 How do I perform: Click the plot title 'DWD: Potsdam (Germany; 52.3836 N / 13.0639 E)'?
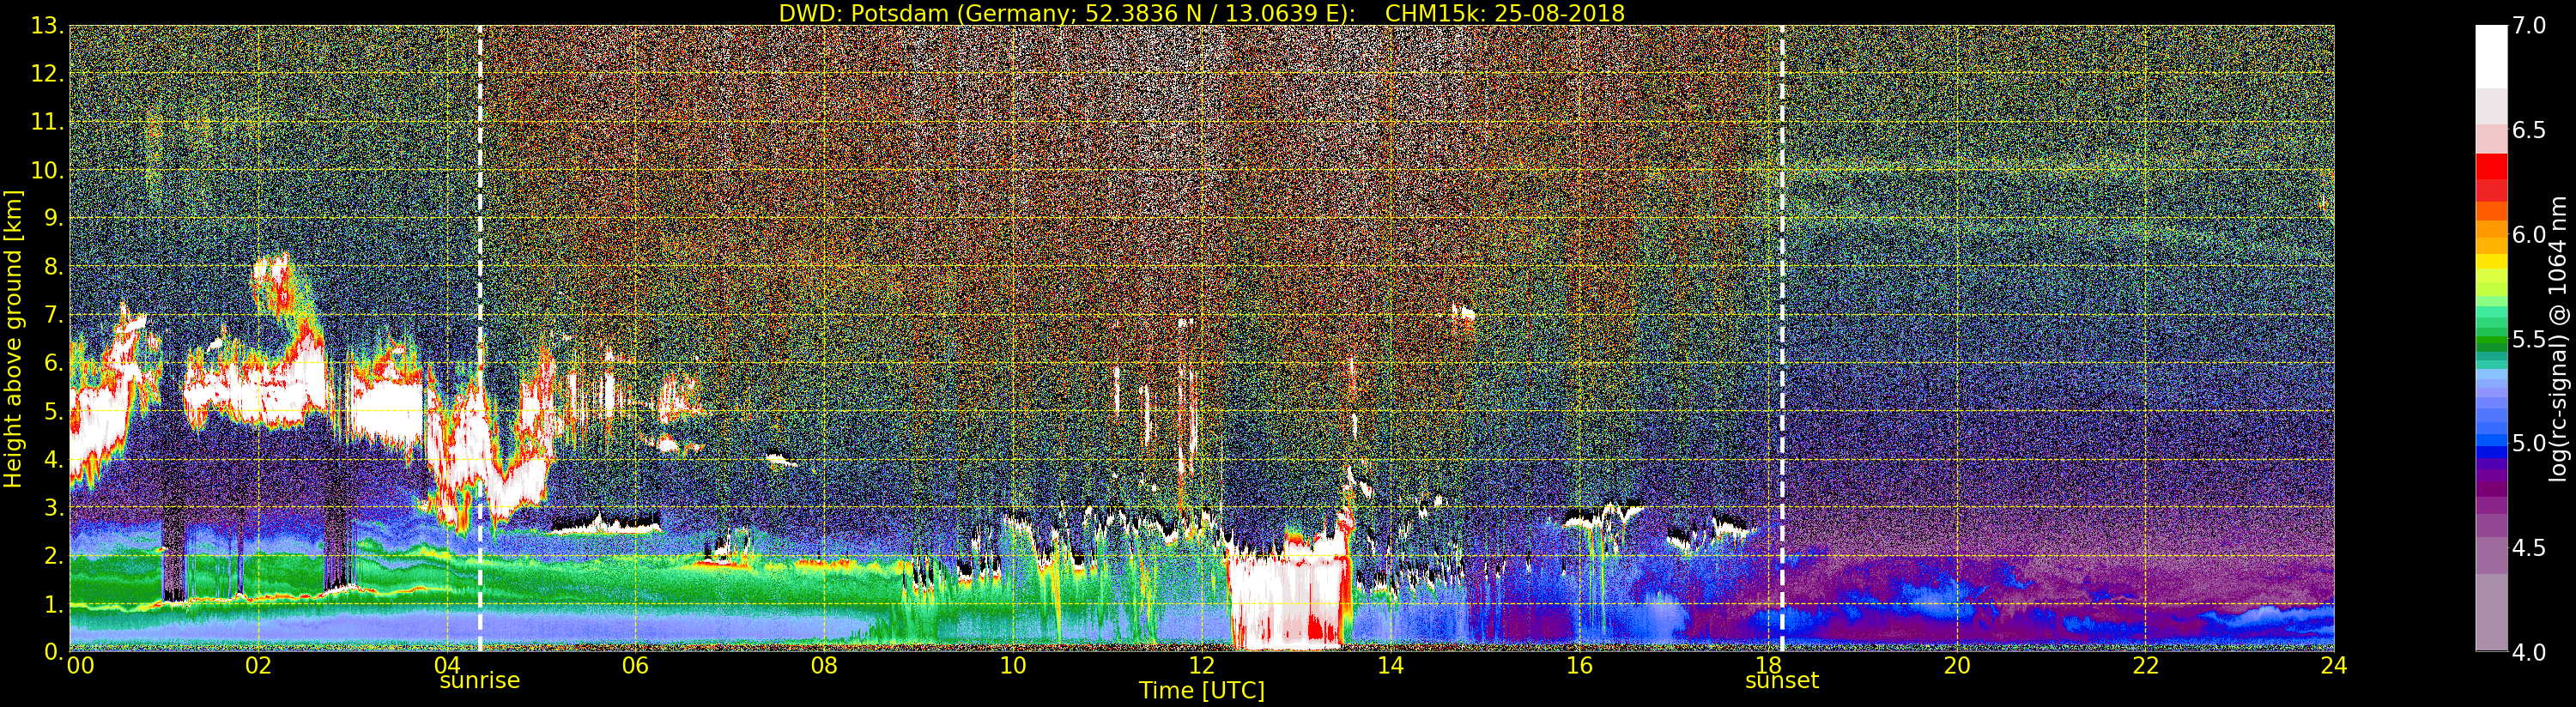click(x=1067, y=13)
